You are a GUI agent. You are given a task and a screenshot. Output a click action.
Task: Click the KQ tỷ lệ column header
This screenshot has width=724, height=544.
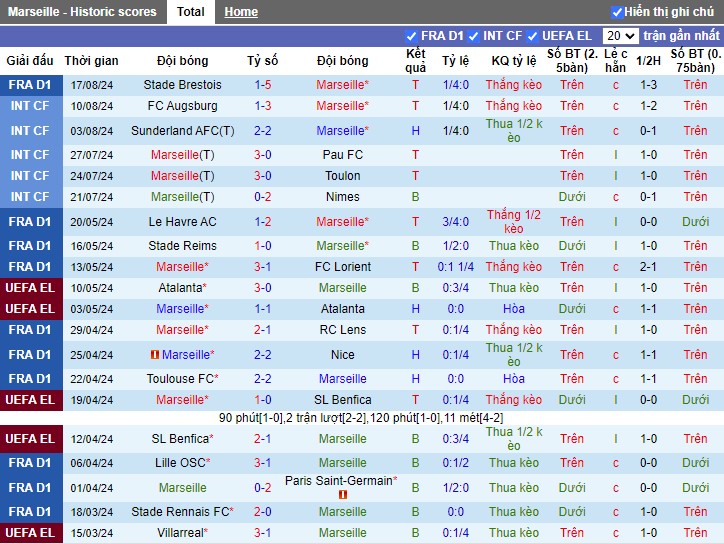[513, 60]
